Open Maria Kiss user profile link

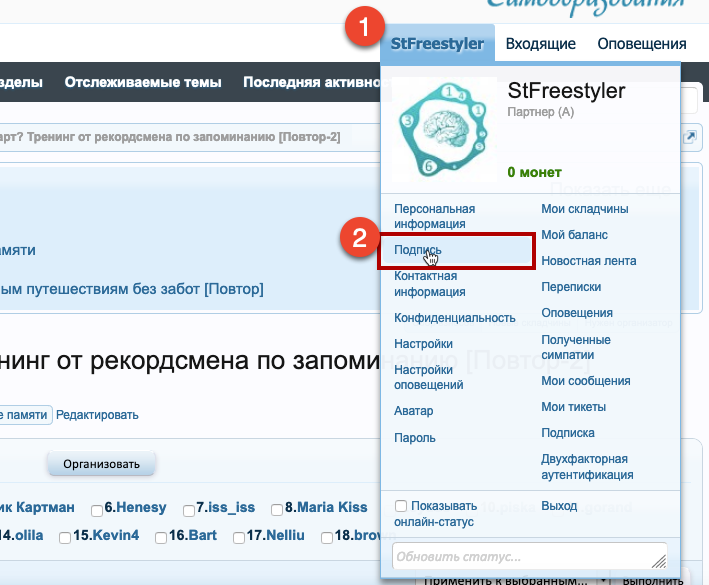point(332,507)
